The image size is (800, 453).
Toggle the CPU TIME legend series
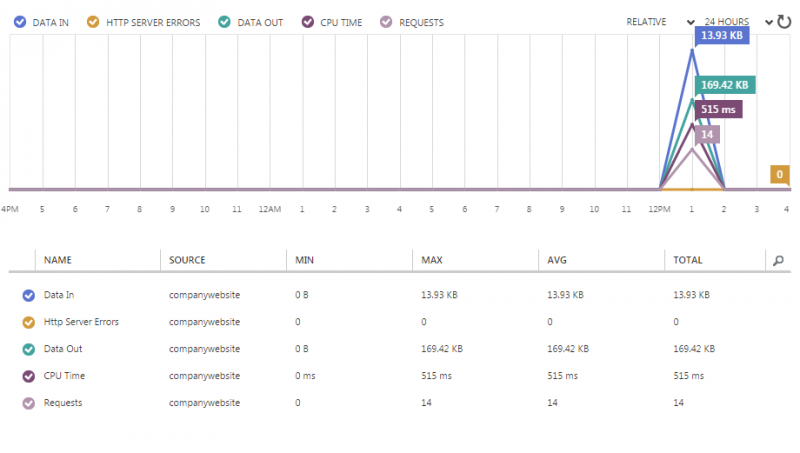[x=334, y=22]
